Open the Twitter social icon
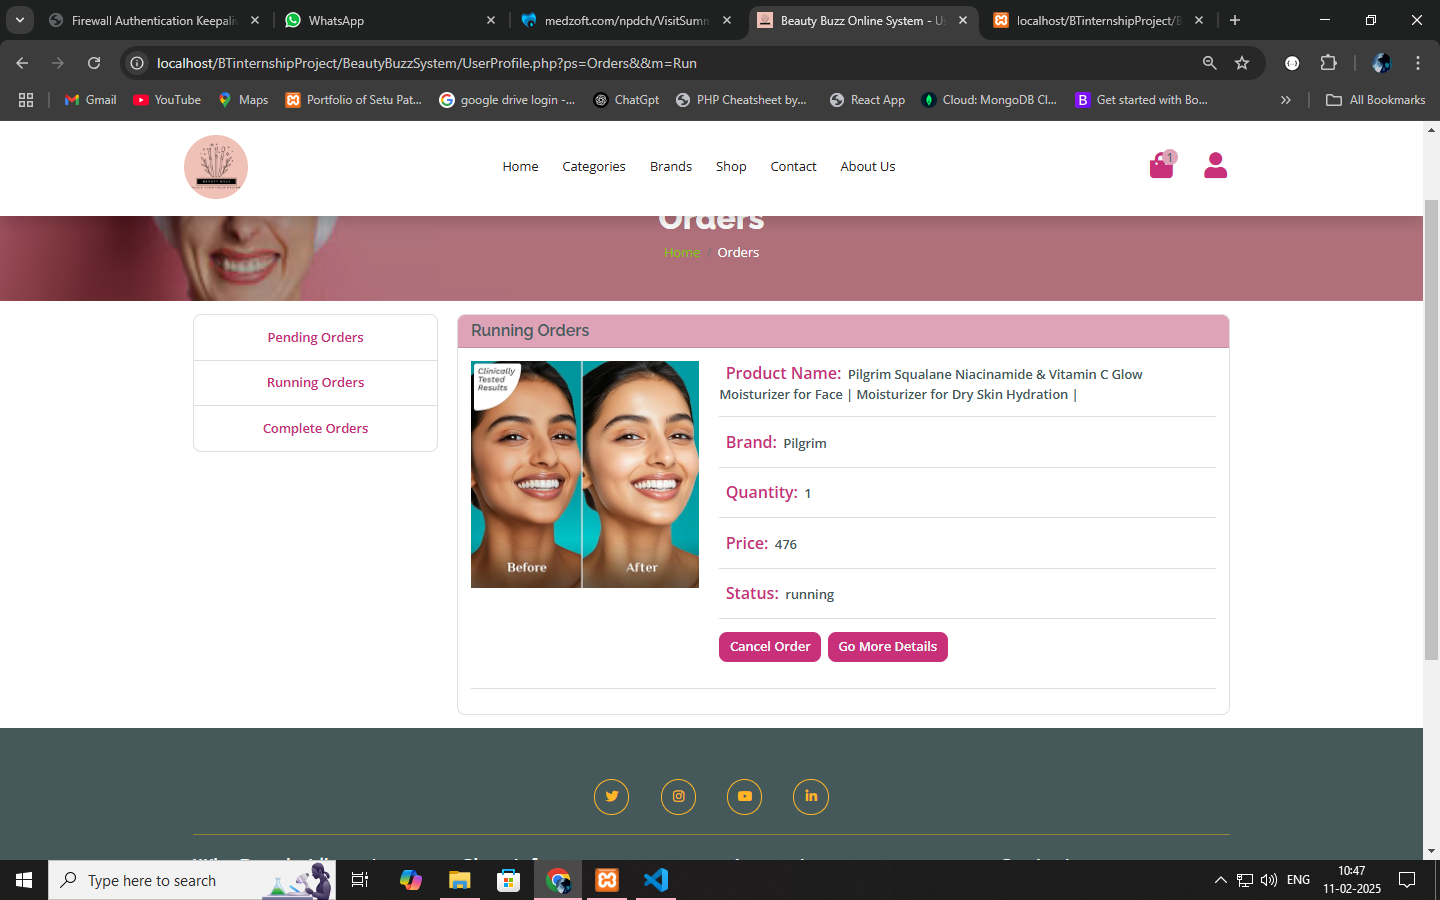 [x=611, y=797]
